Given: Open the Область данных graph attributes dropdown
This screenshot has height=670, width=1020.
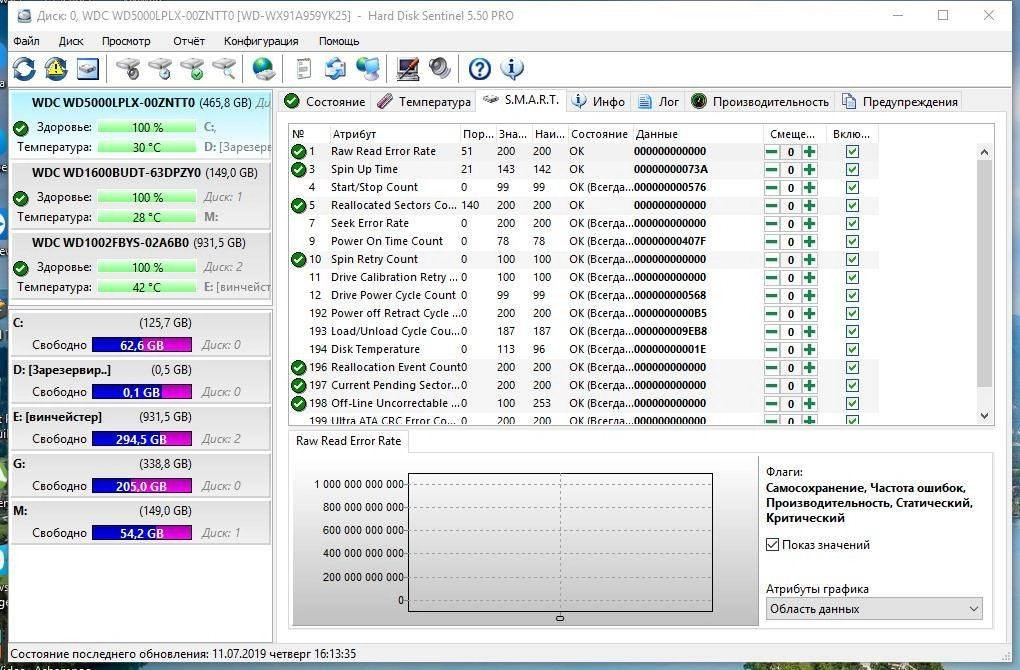Looking at the screenshot, I should [874, 609].
